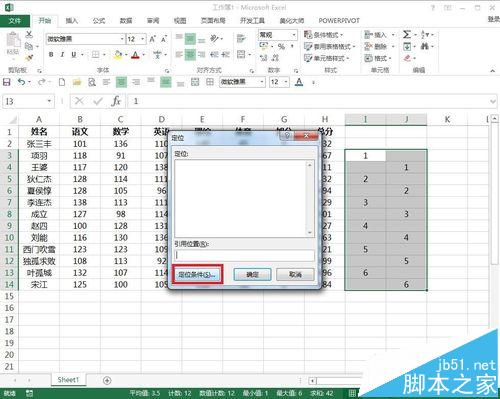500x399 pixels.
Task: Click the Format Painter brush icon
Action: (x=29, y=58)
